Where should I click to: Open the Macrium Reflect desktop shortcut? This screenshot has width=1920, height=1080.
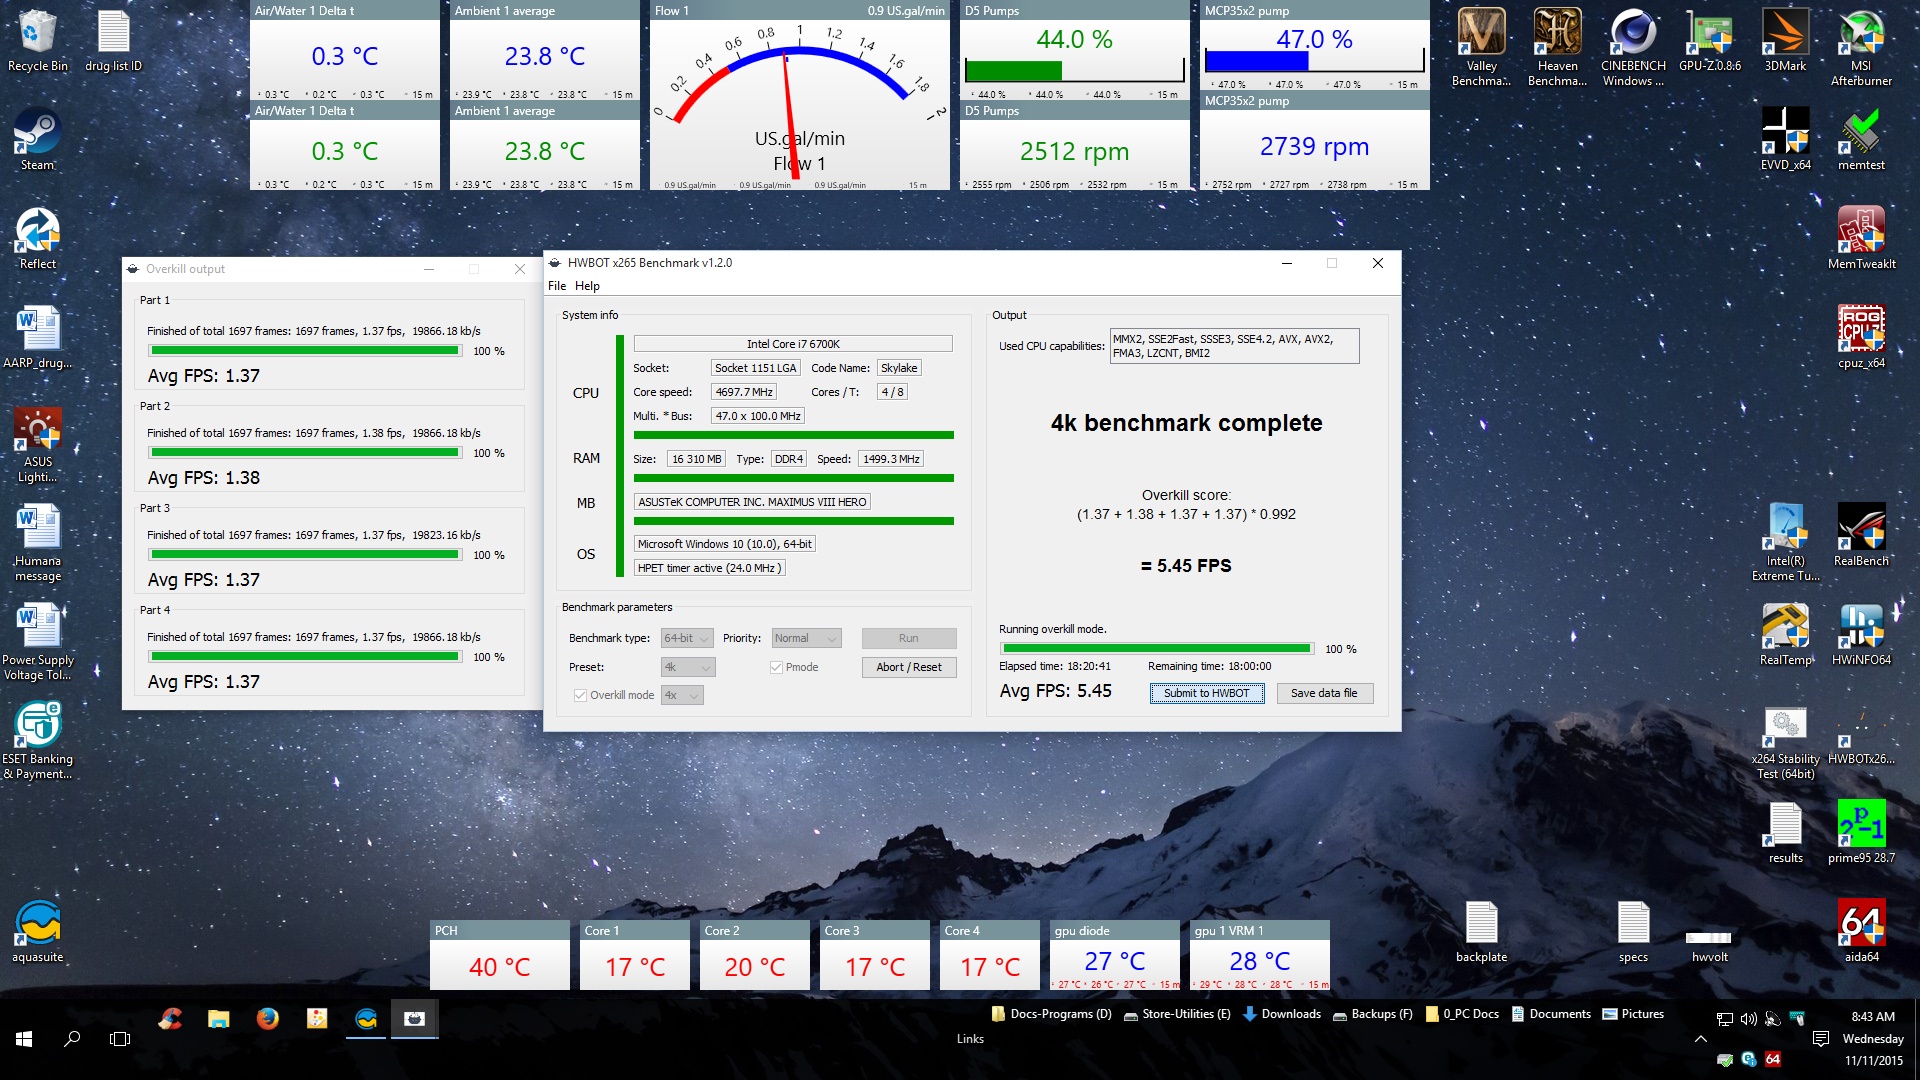pos(38,239)
